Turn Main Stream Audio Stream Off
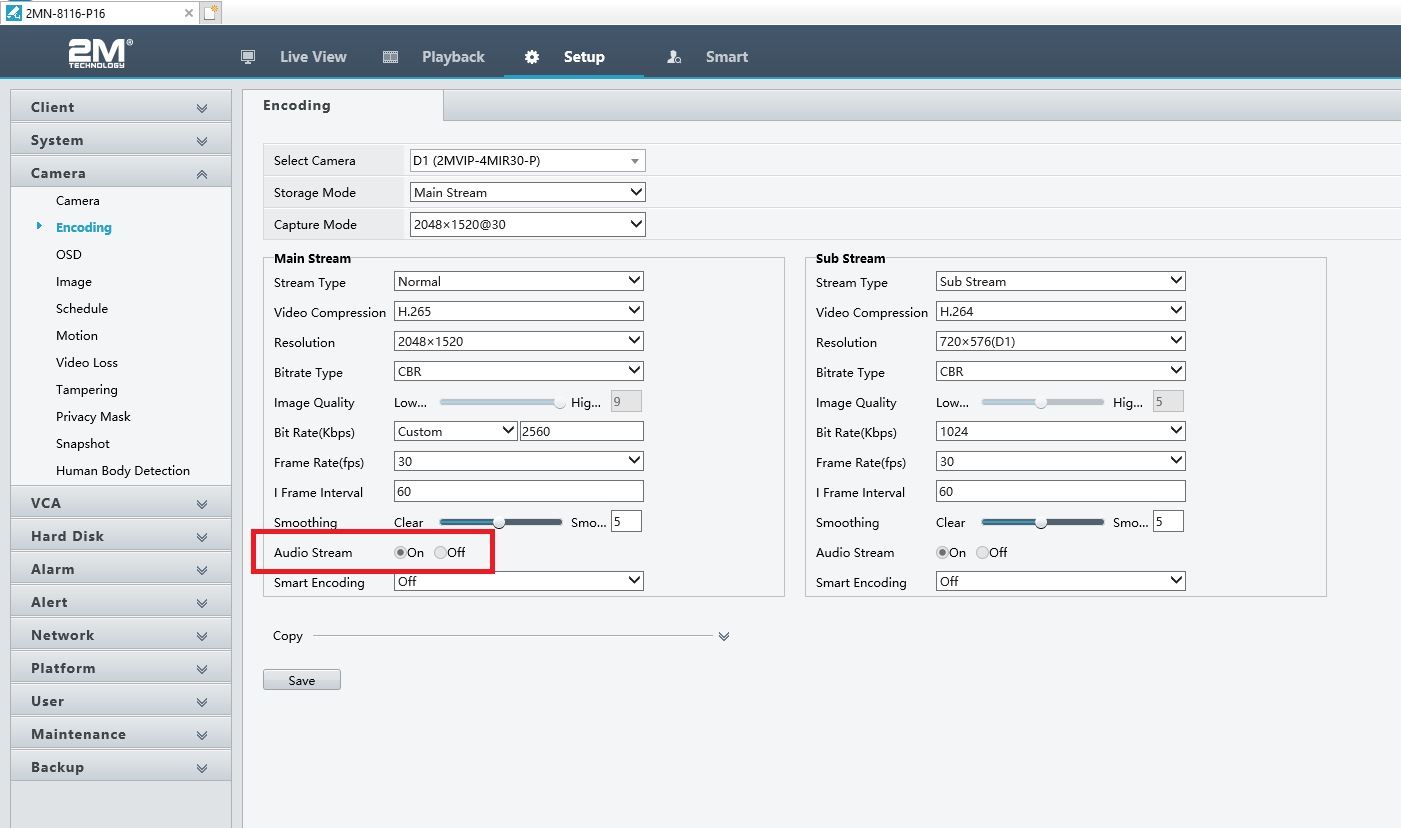 click(x=441, y=553)
